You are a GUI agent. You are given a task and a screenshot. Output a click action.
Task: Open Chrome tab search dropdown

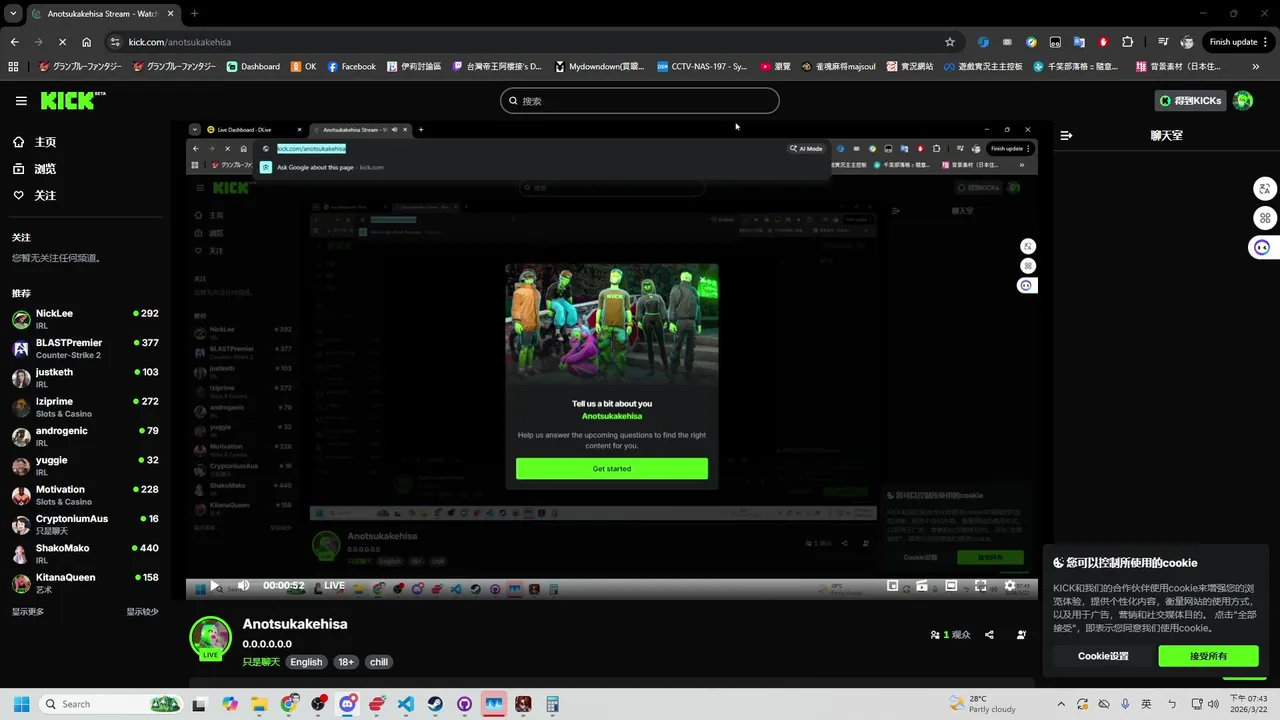(13, 14)
